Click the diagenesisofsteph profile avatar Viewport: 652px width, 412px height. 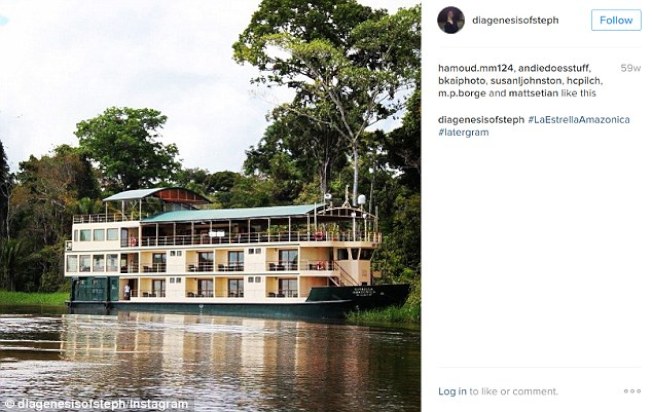pos(451,20)
